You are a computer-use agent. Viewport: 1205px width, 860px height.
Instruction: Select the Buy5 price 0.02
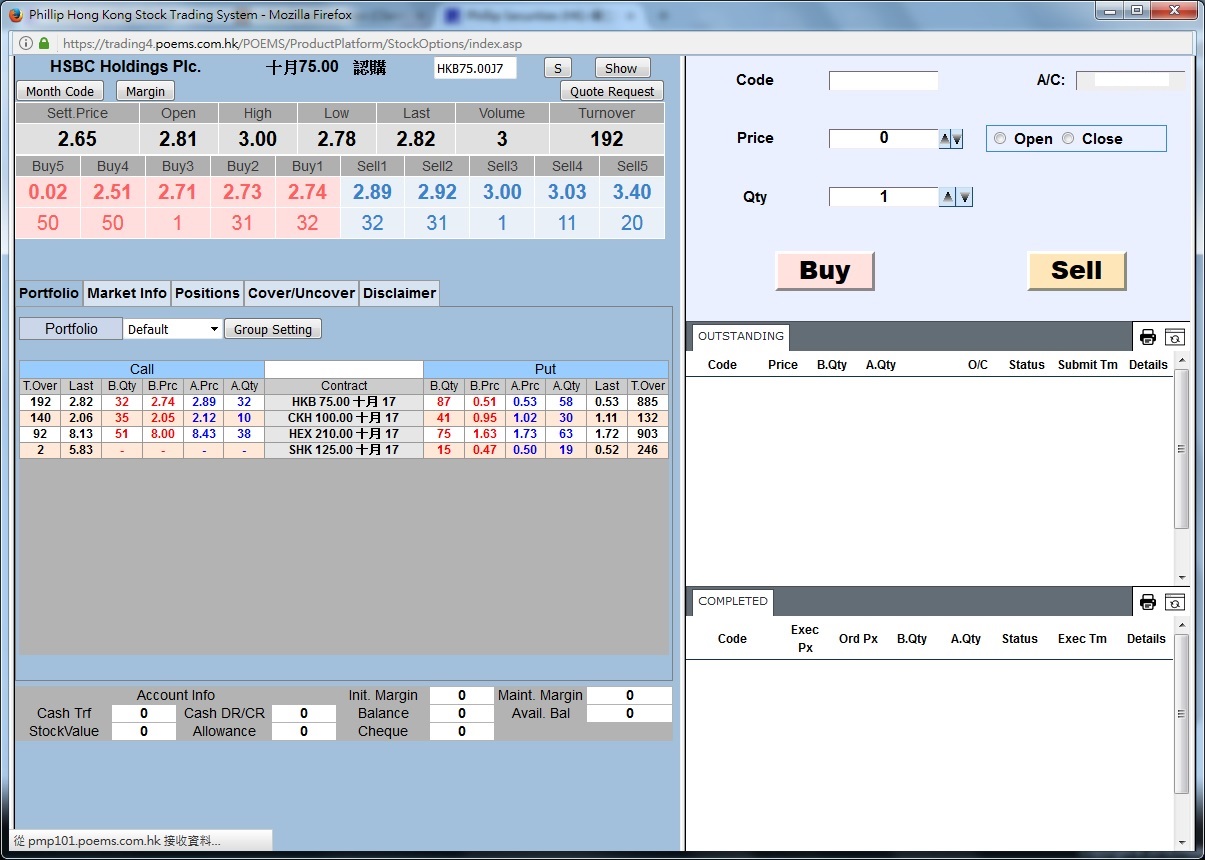pos(48,192)
